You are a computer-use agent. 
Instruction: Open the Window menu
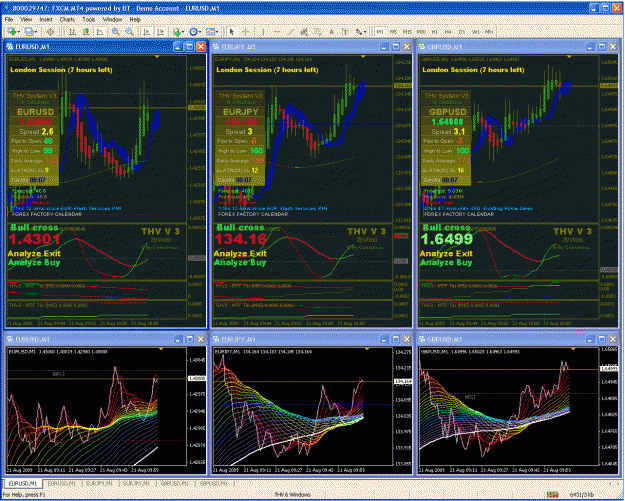(x=112, y=19)
